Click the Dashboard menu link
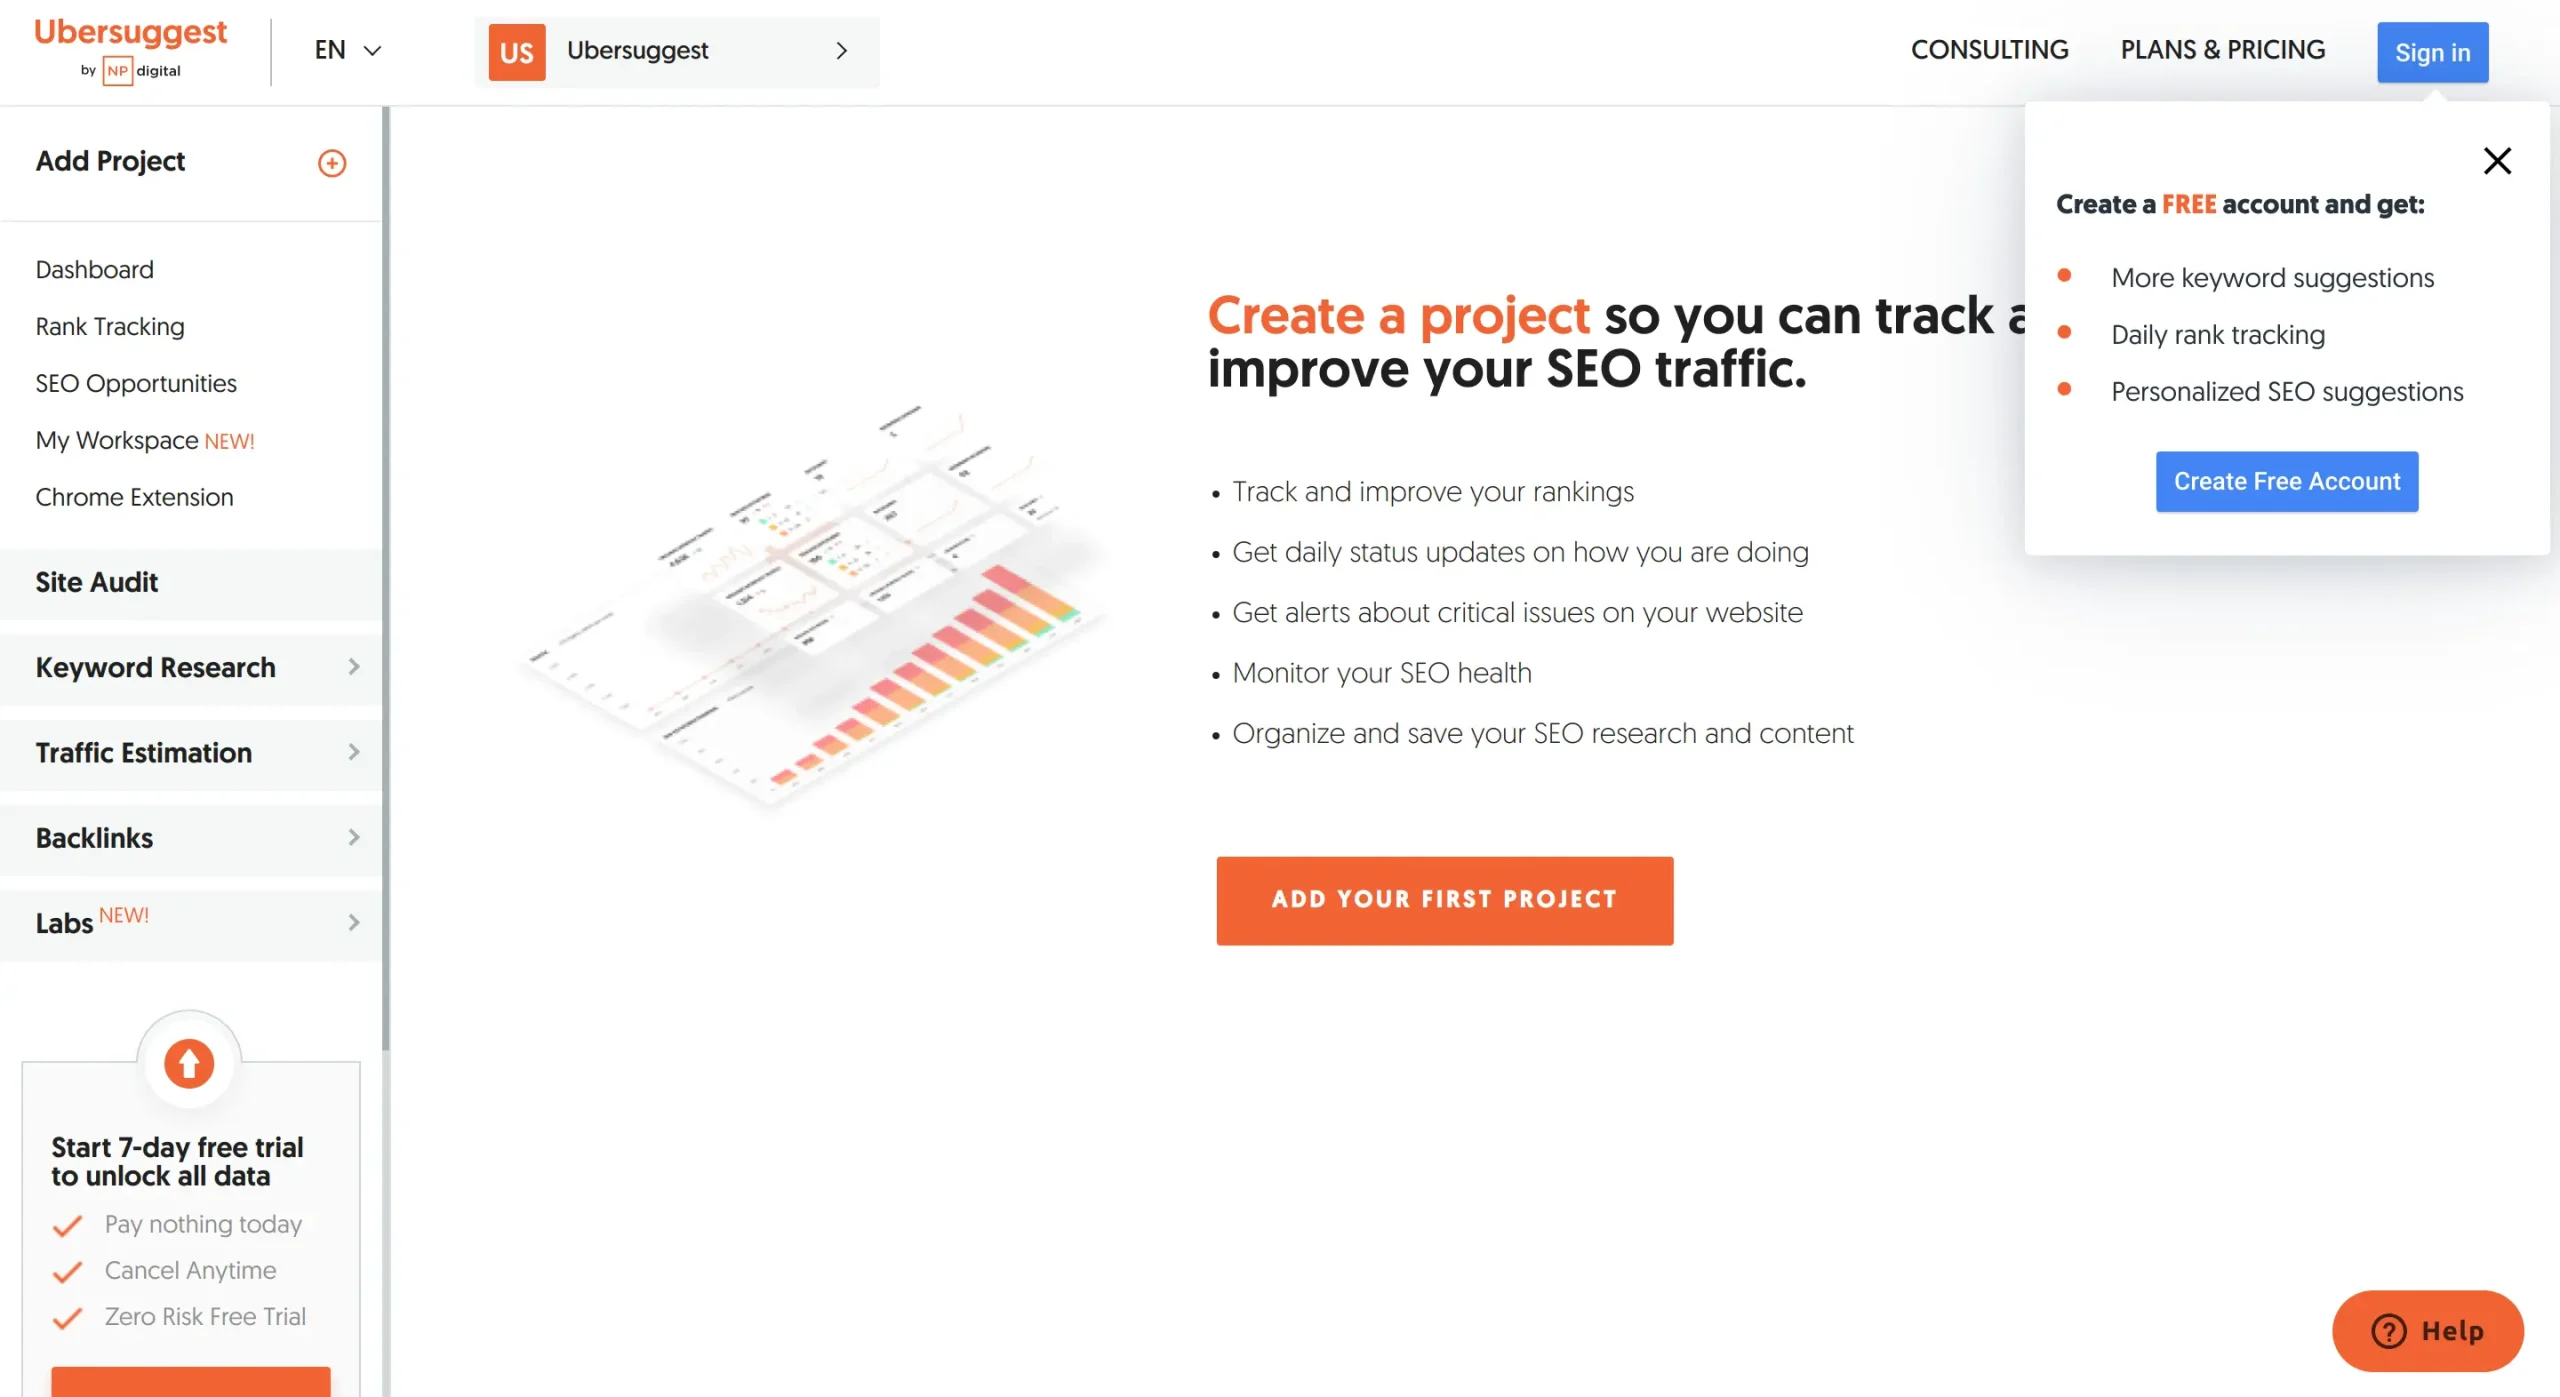The image size is (2560, 1397). coord(95,268)
